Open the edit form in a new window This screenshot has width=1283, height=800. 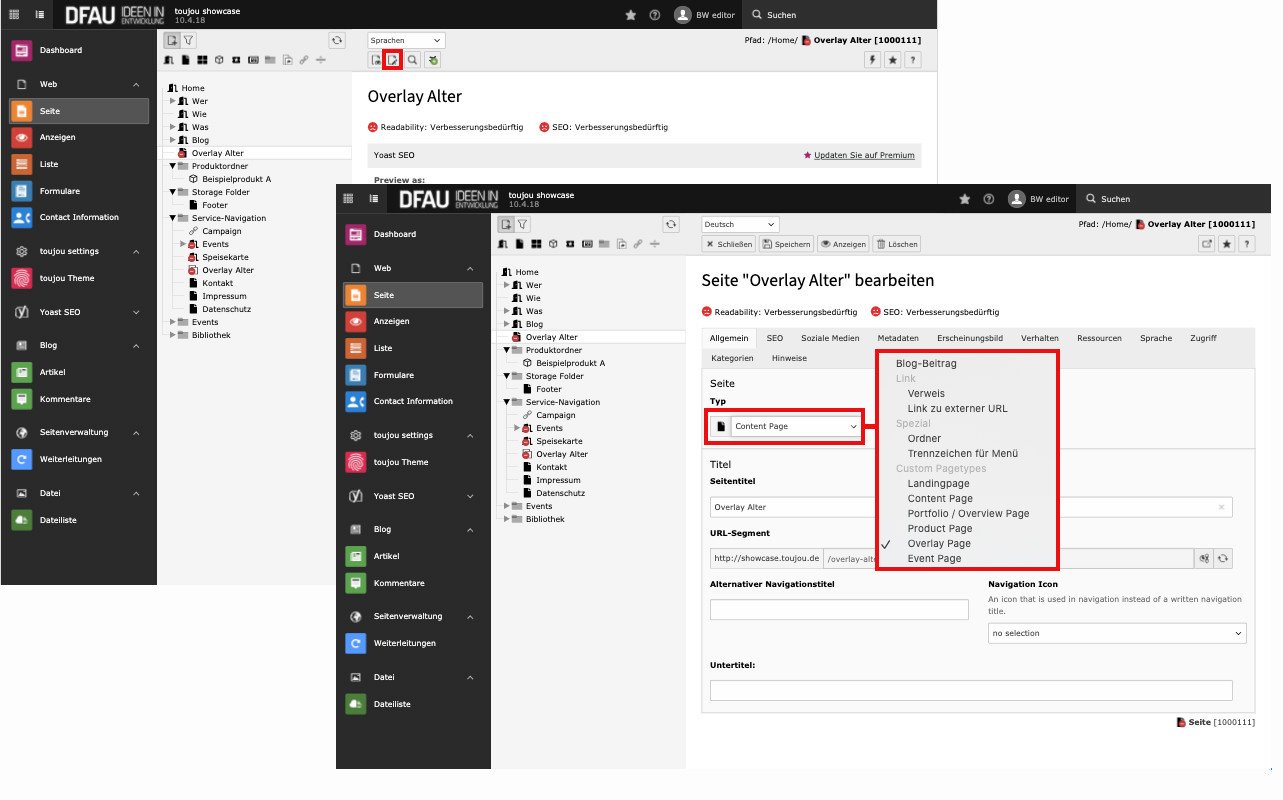pos(1207,244)
